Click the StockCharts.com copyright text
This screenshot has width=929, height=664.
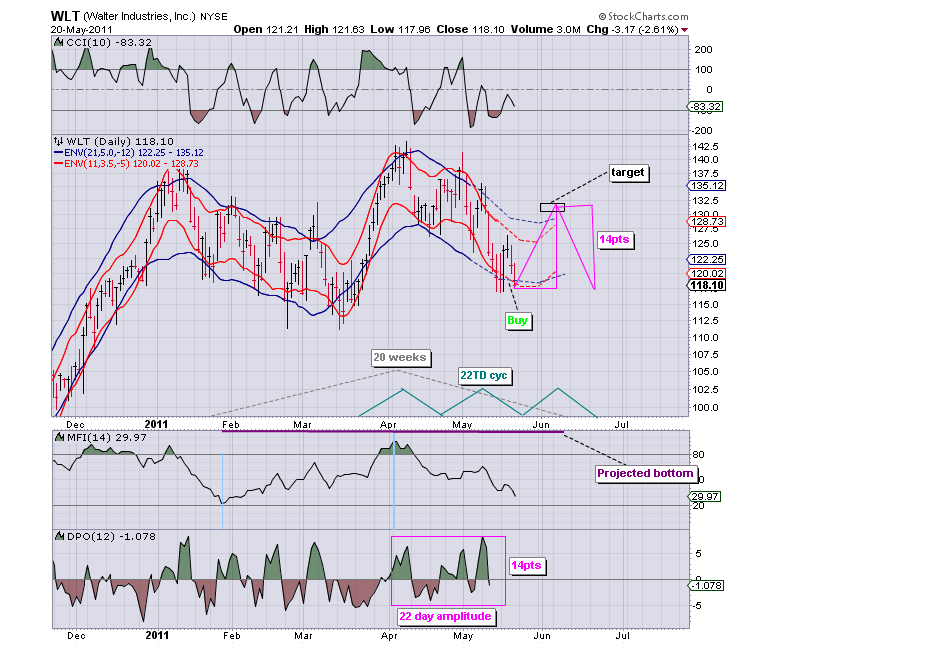tap(643, 17)
